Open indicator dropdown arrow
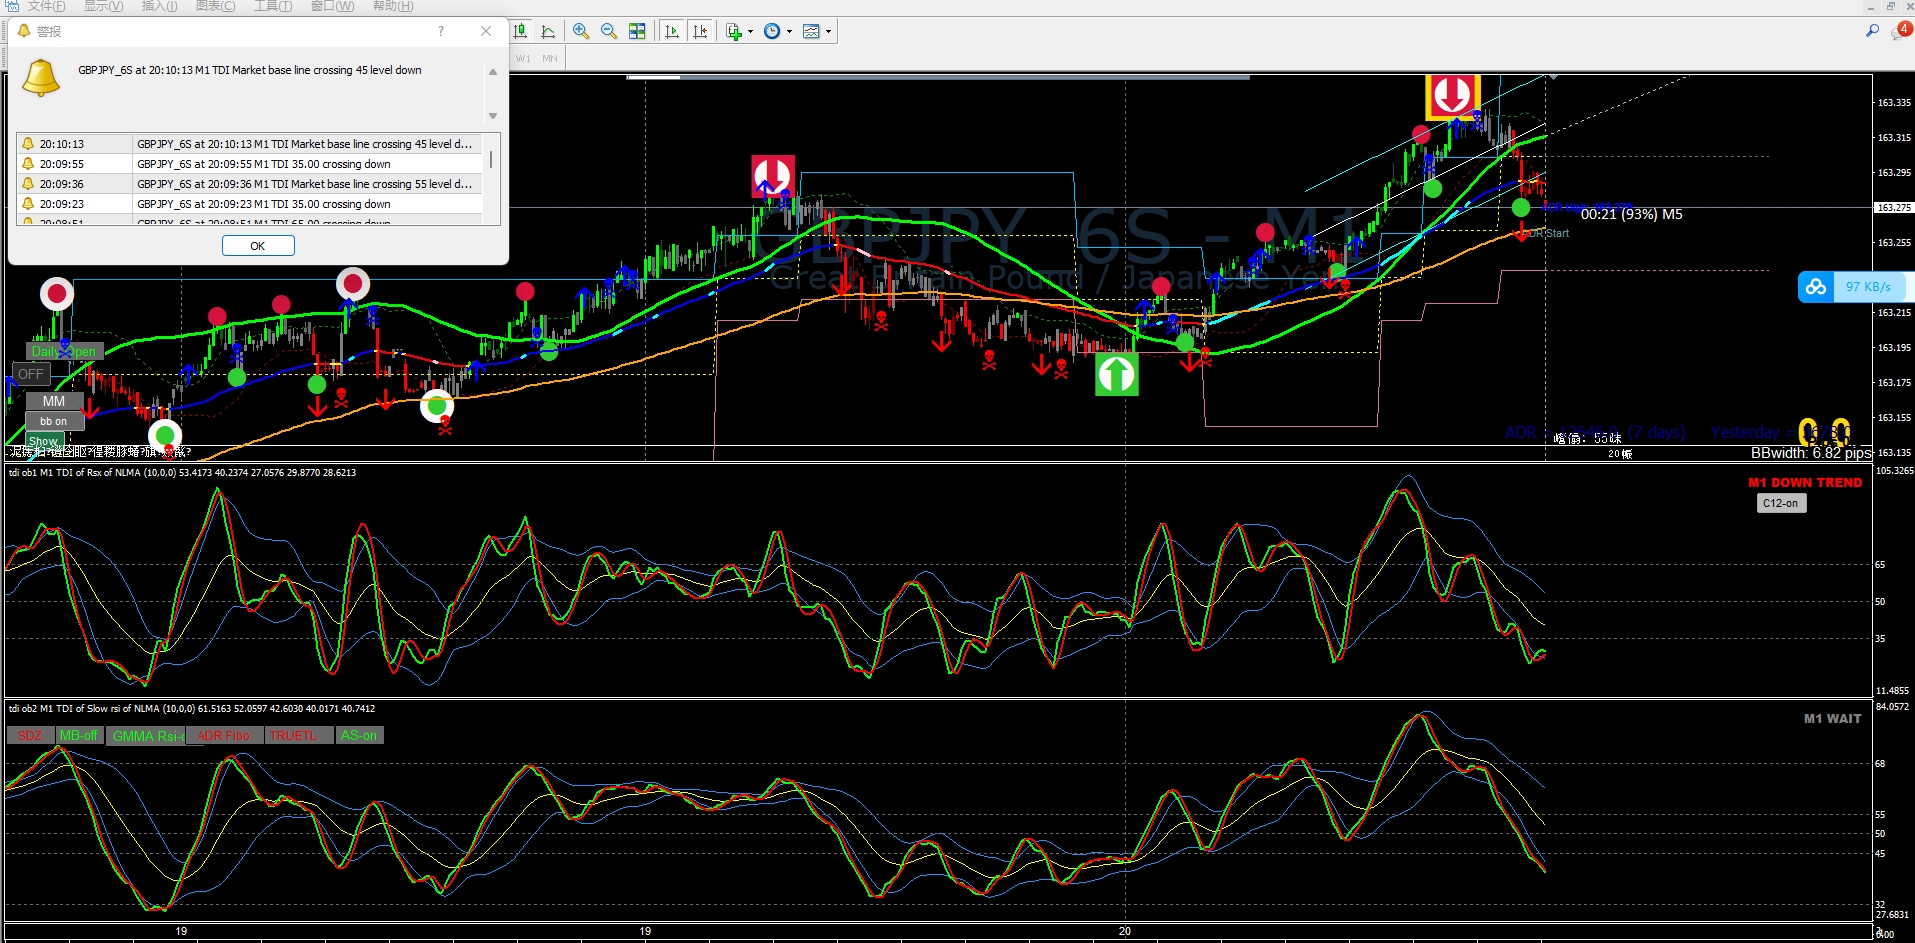 (x=750, y=31)
